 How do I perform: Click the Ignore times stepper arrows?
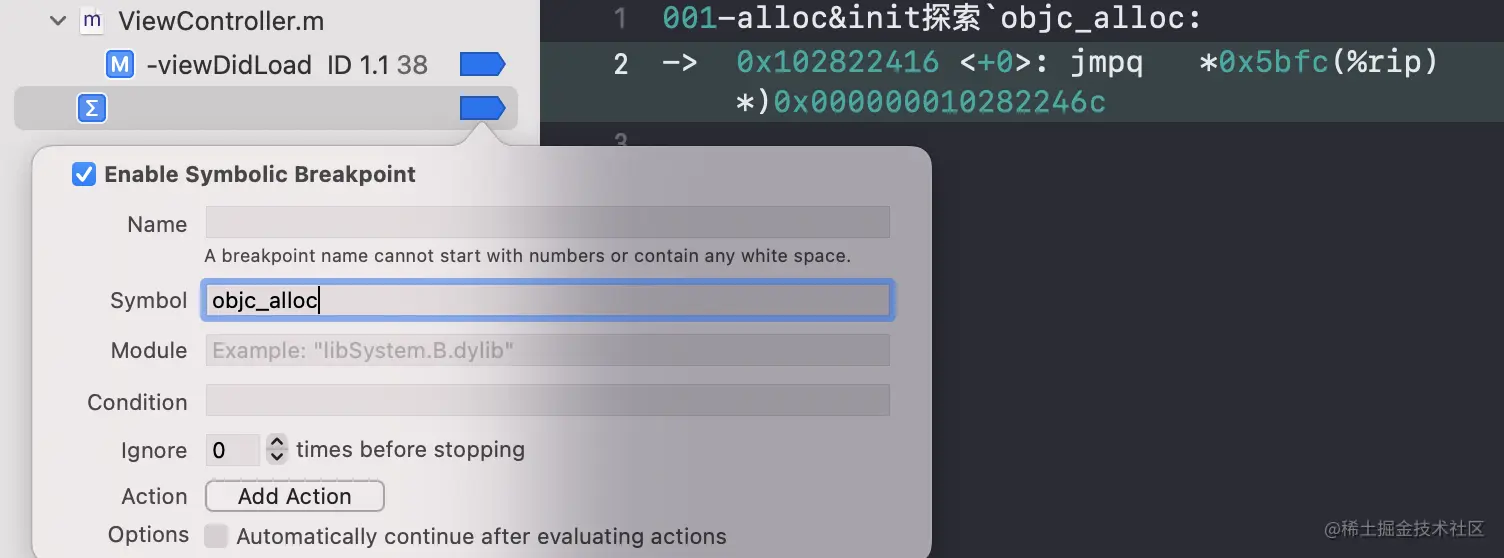tap(277, 450)
